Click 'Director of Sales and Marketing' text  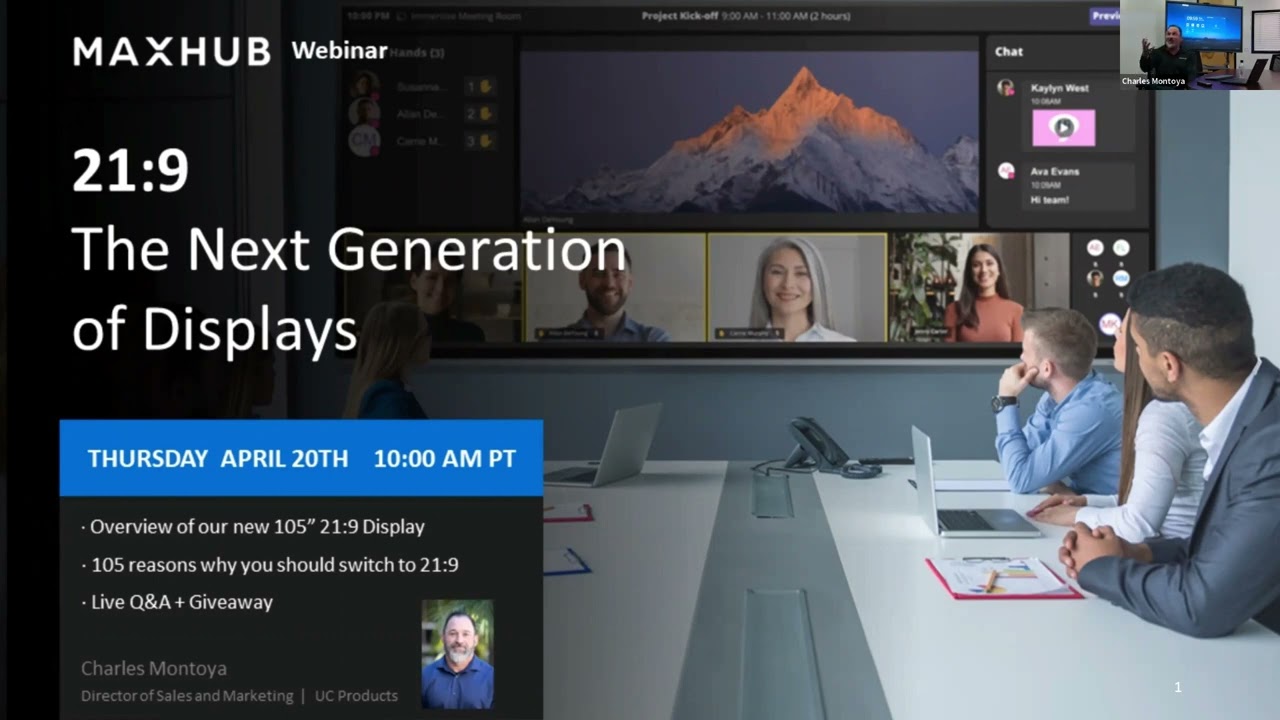187,696
